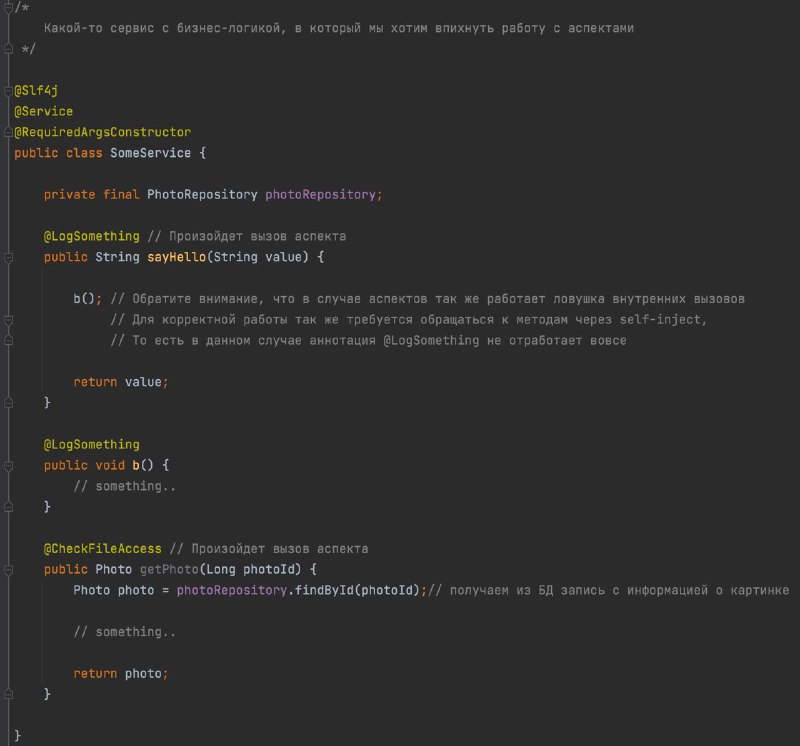
Task: Click the Photo return type of getPhoto
Action: point(113,569)
